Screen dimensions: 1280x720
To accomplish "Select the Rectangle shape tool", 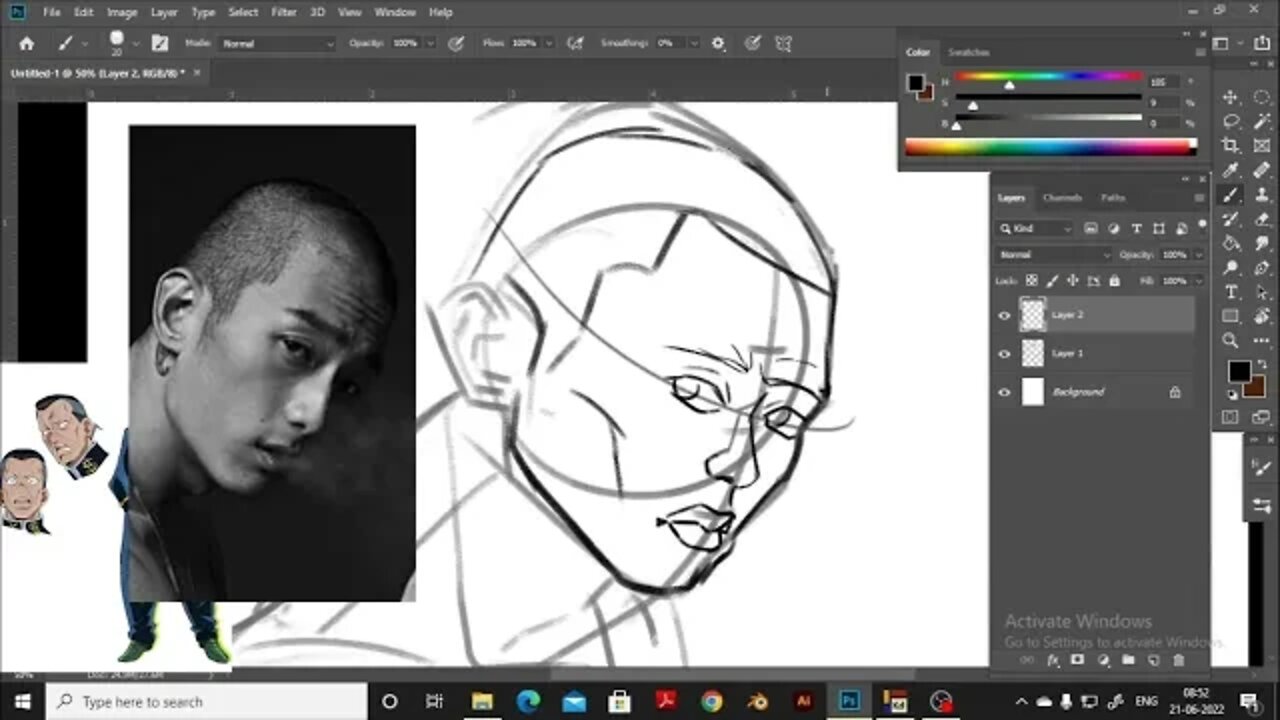I will pyautogui.click(x=1231, y=316).
